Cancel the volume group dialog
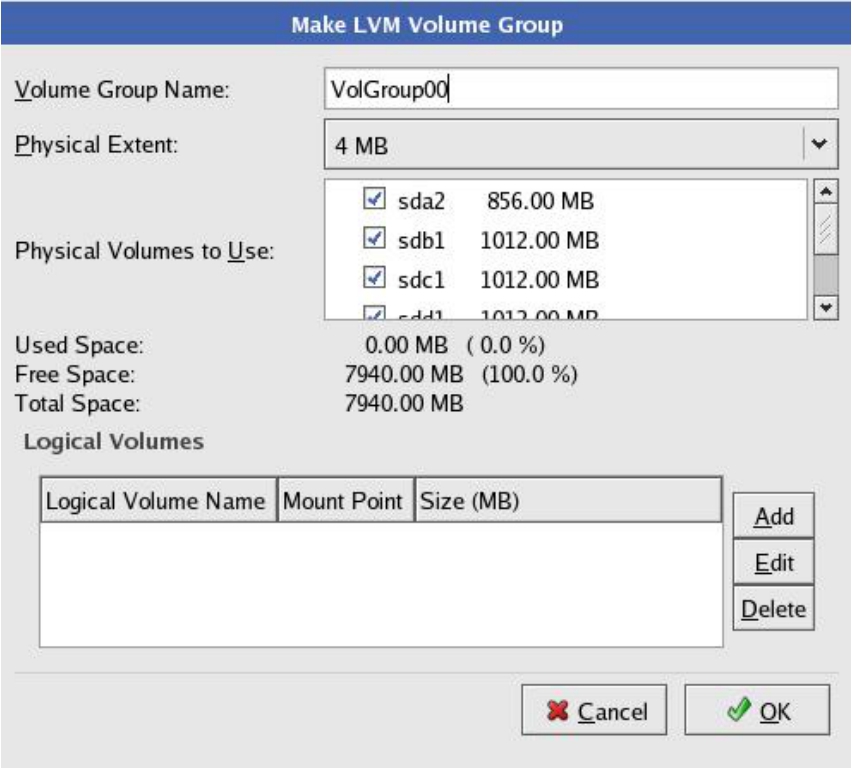 594,711
